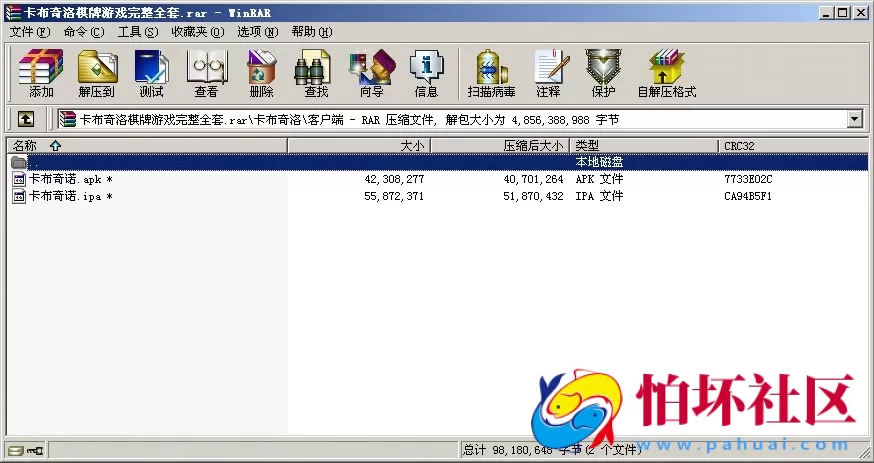
Task: Sort by 大小 column header
Action: click(359, 146)
